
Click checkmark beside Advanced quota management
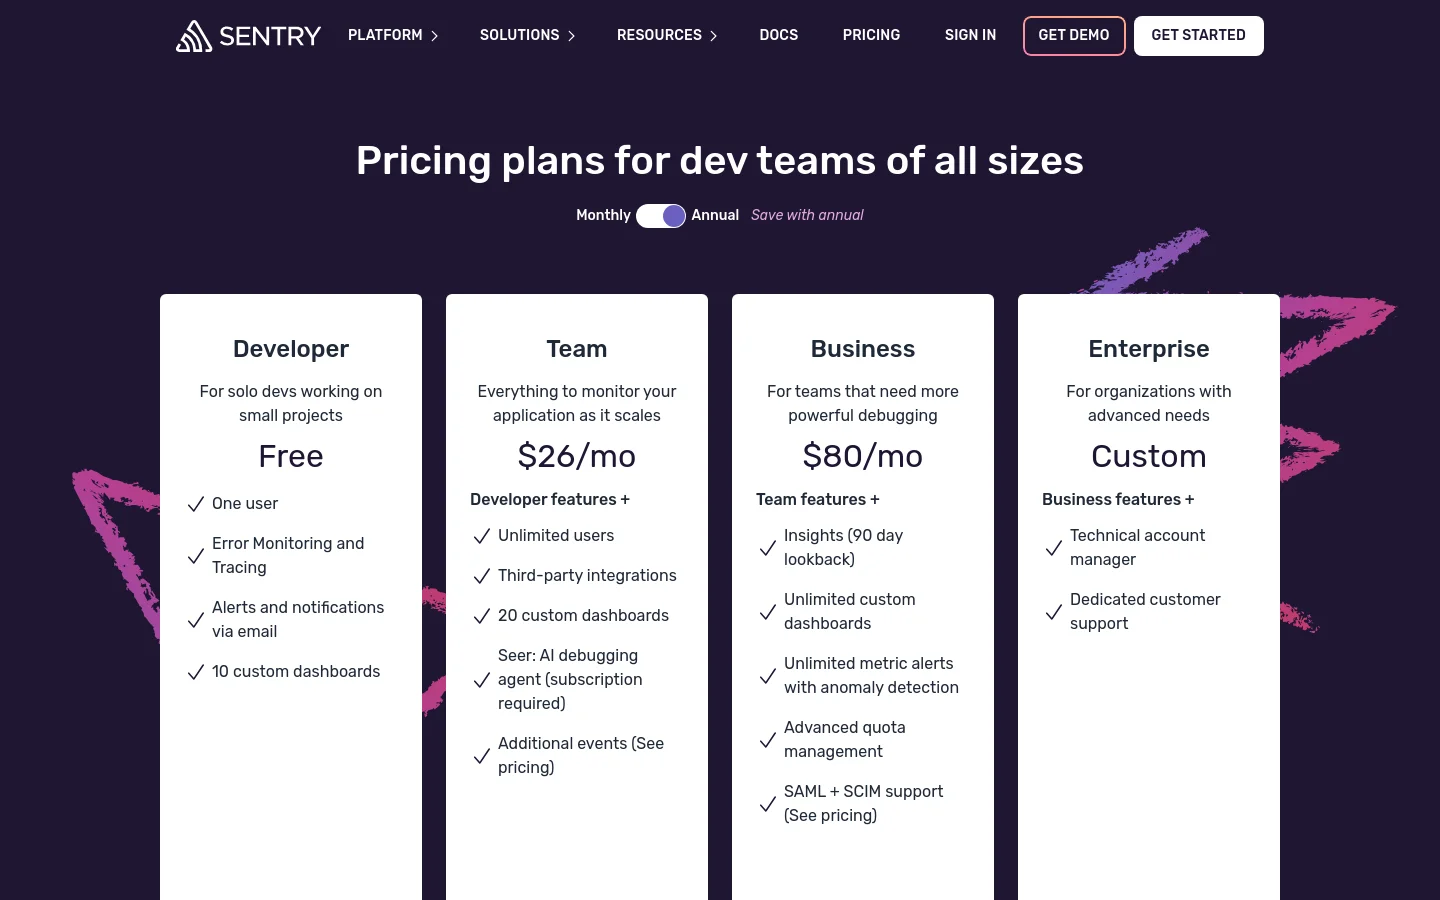768,740
